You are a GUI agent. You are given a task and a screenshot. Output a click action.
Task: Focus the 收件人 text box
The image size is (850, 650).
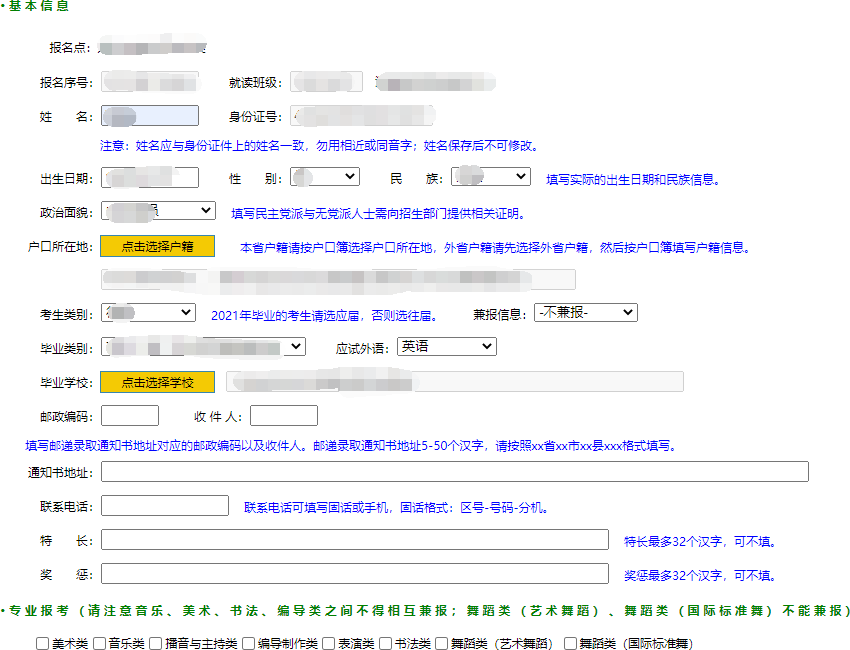point(284,415)
